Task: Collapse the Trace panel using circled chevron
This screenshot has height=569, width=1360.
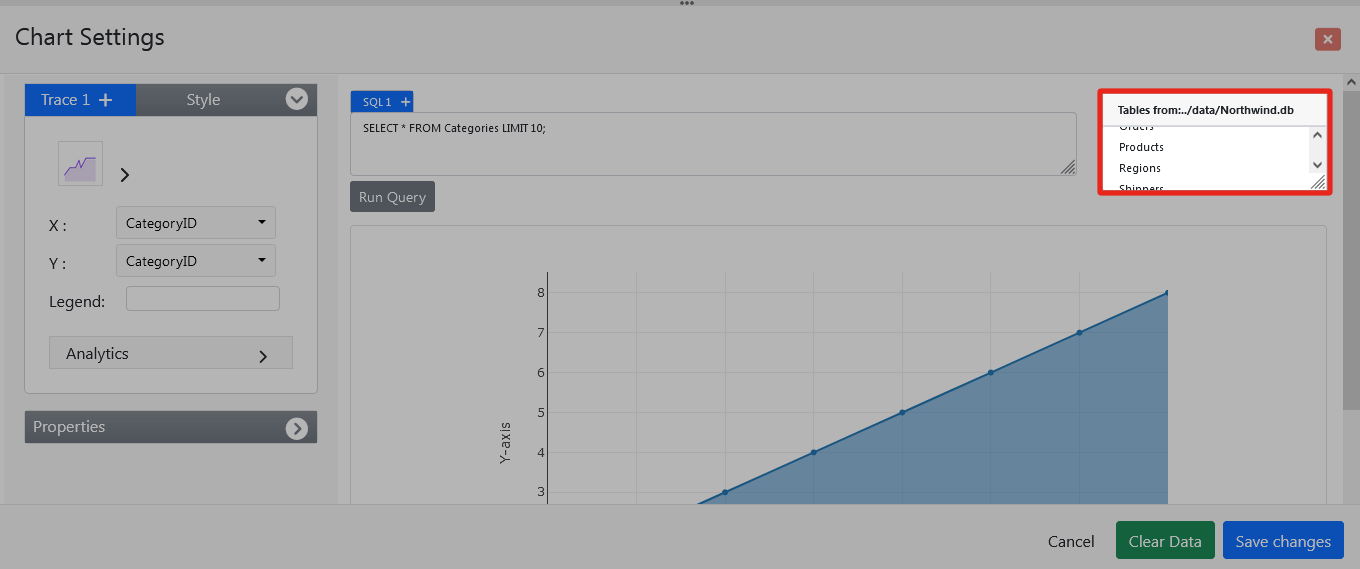Action: point(296,99)
